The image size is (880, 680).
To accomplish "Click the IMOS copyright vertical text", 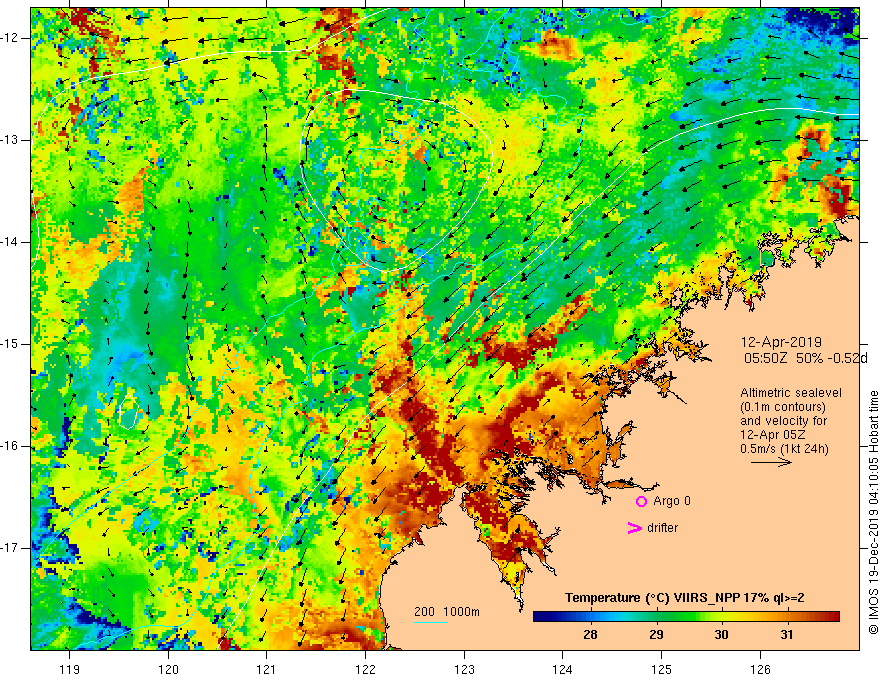I will click(x=873, y=513).
